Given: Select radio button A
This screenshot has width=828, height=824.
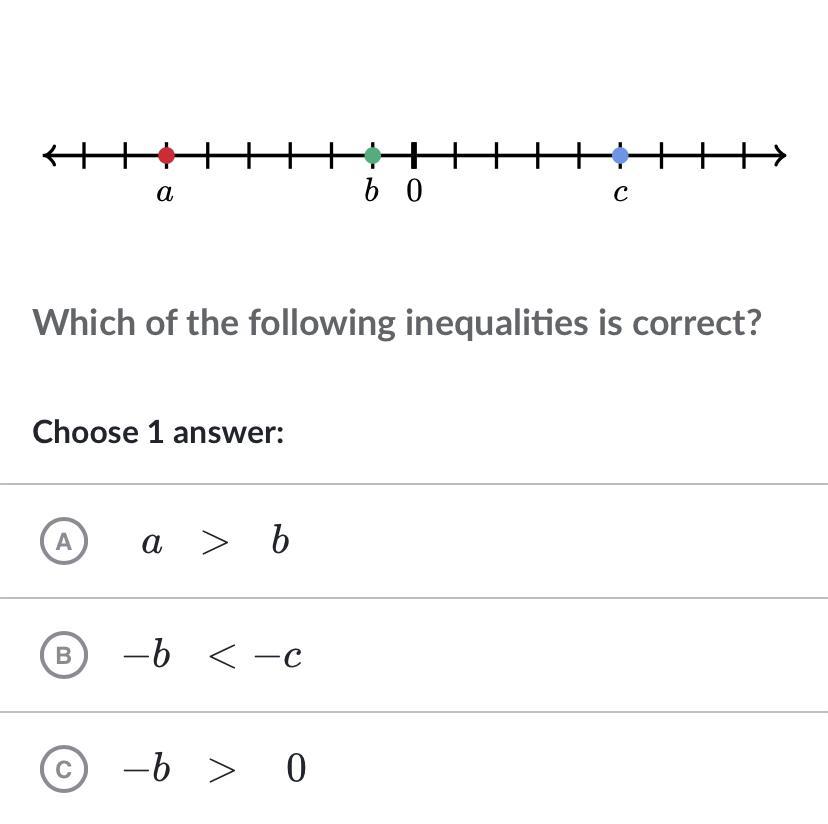Looking at the screenshot, I should pyautogui.click(x=64, y=541).
